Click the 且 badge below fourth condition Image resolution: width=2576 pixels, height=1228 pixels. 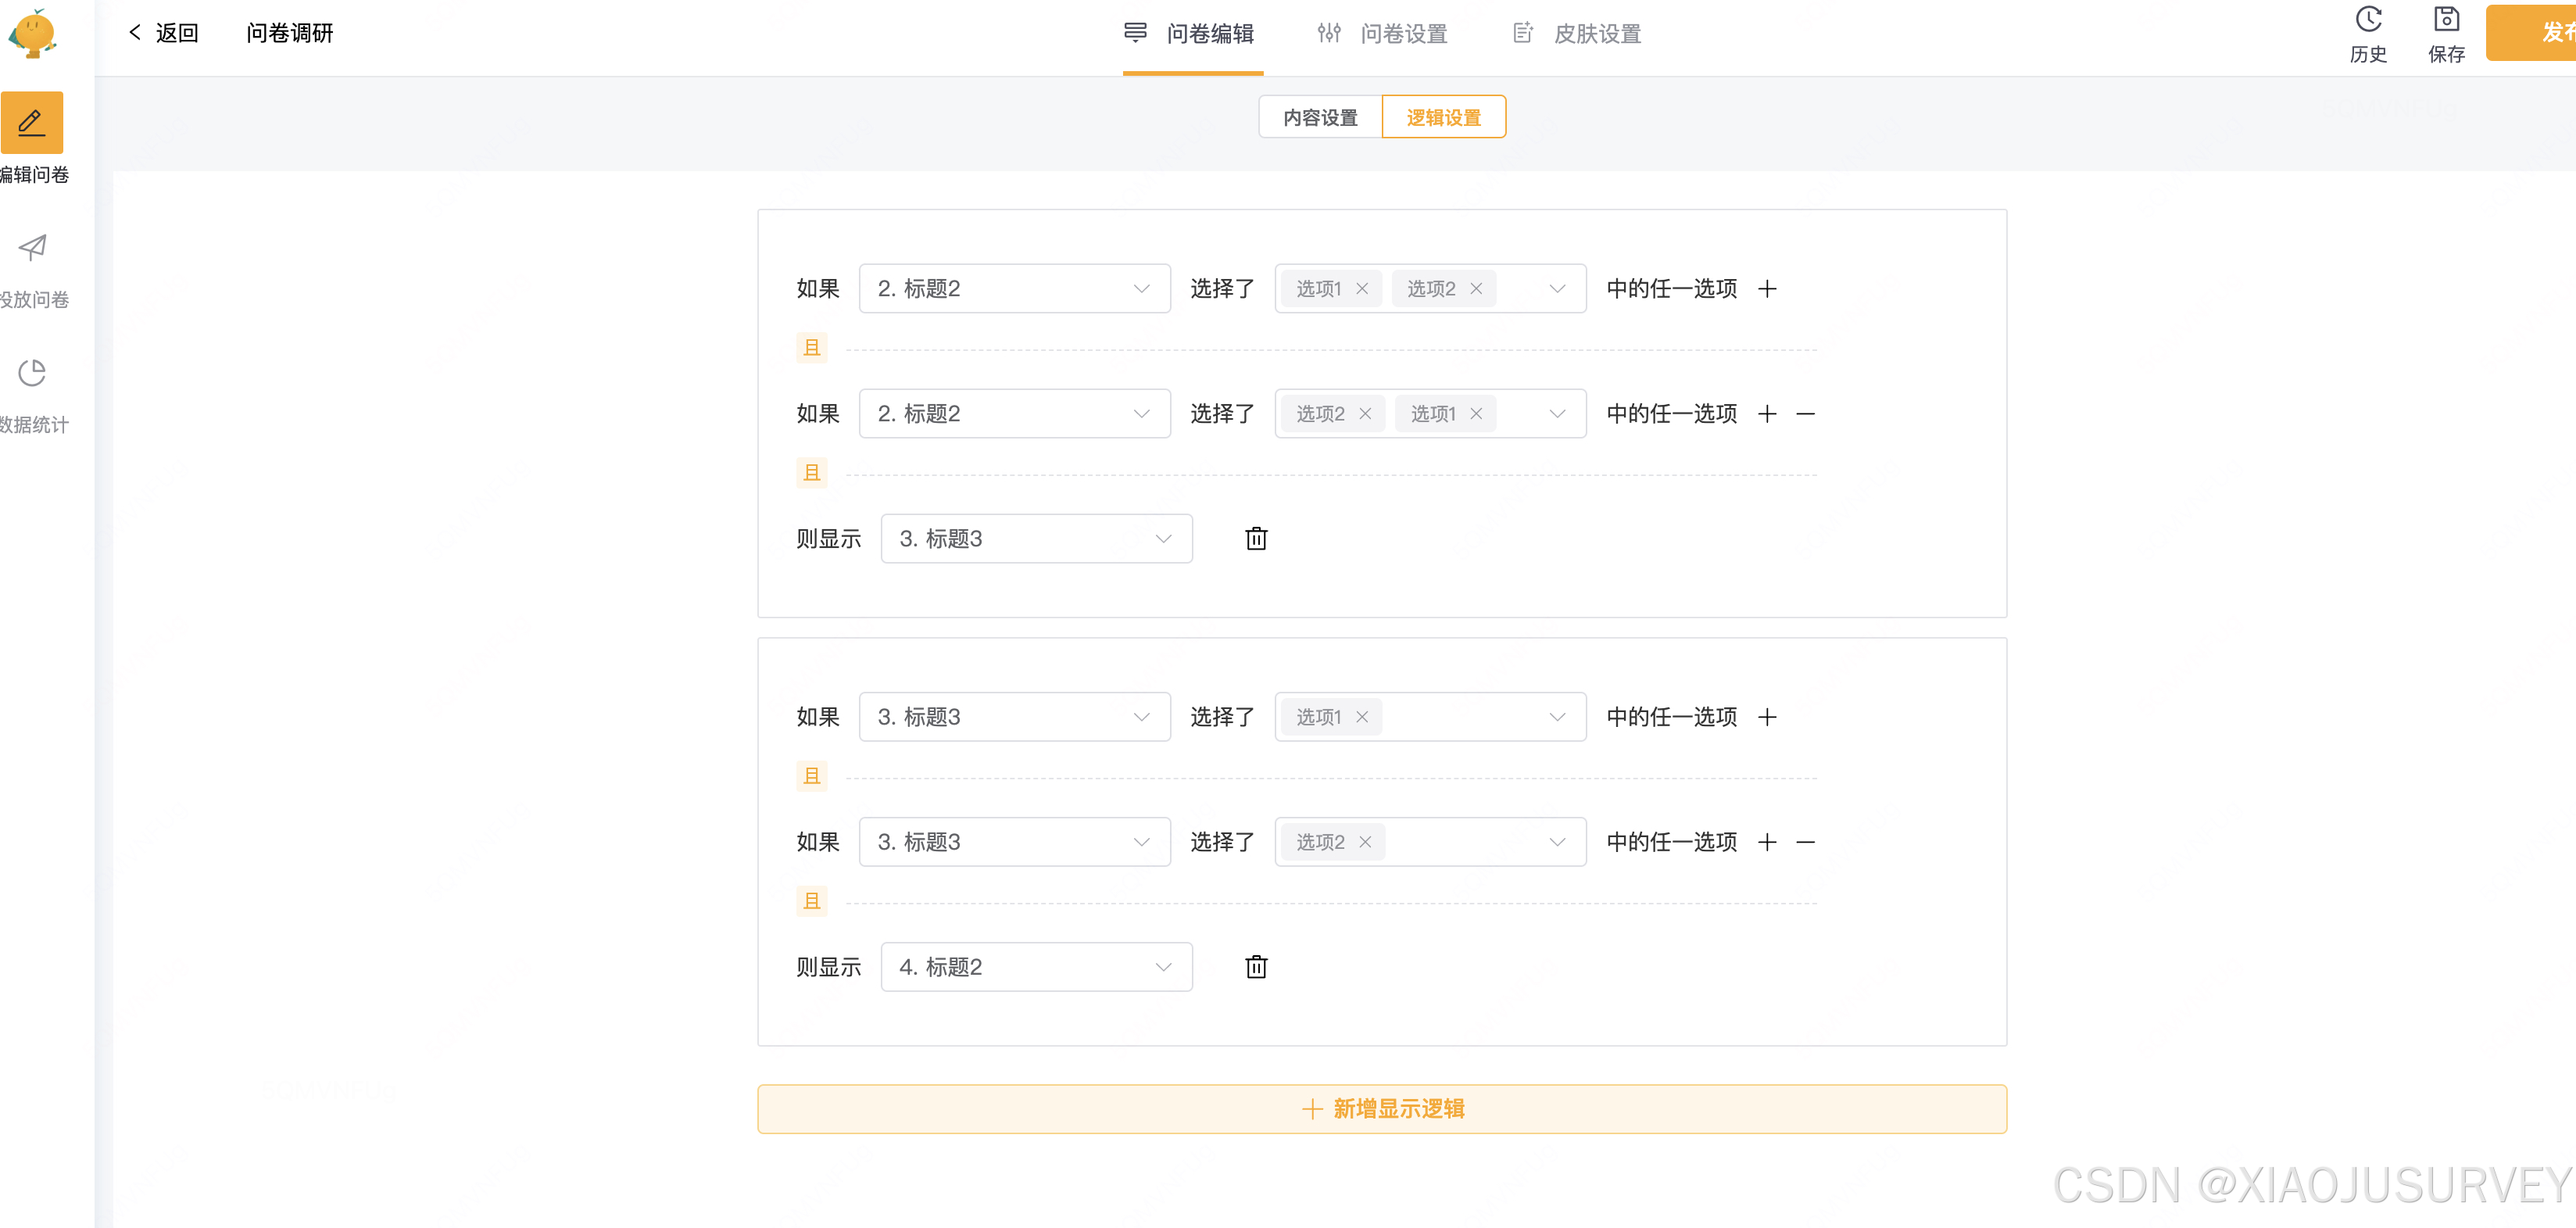(x=811, y=901)
